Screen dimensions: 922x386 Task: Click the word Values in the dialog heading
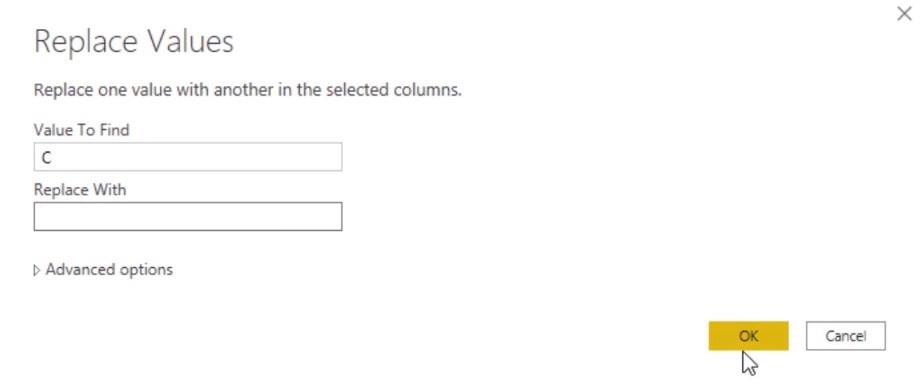click(x=189, y=42)
